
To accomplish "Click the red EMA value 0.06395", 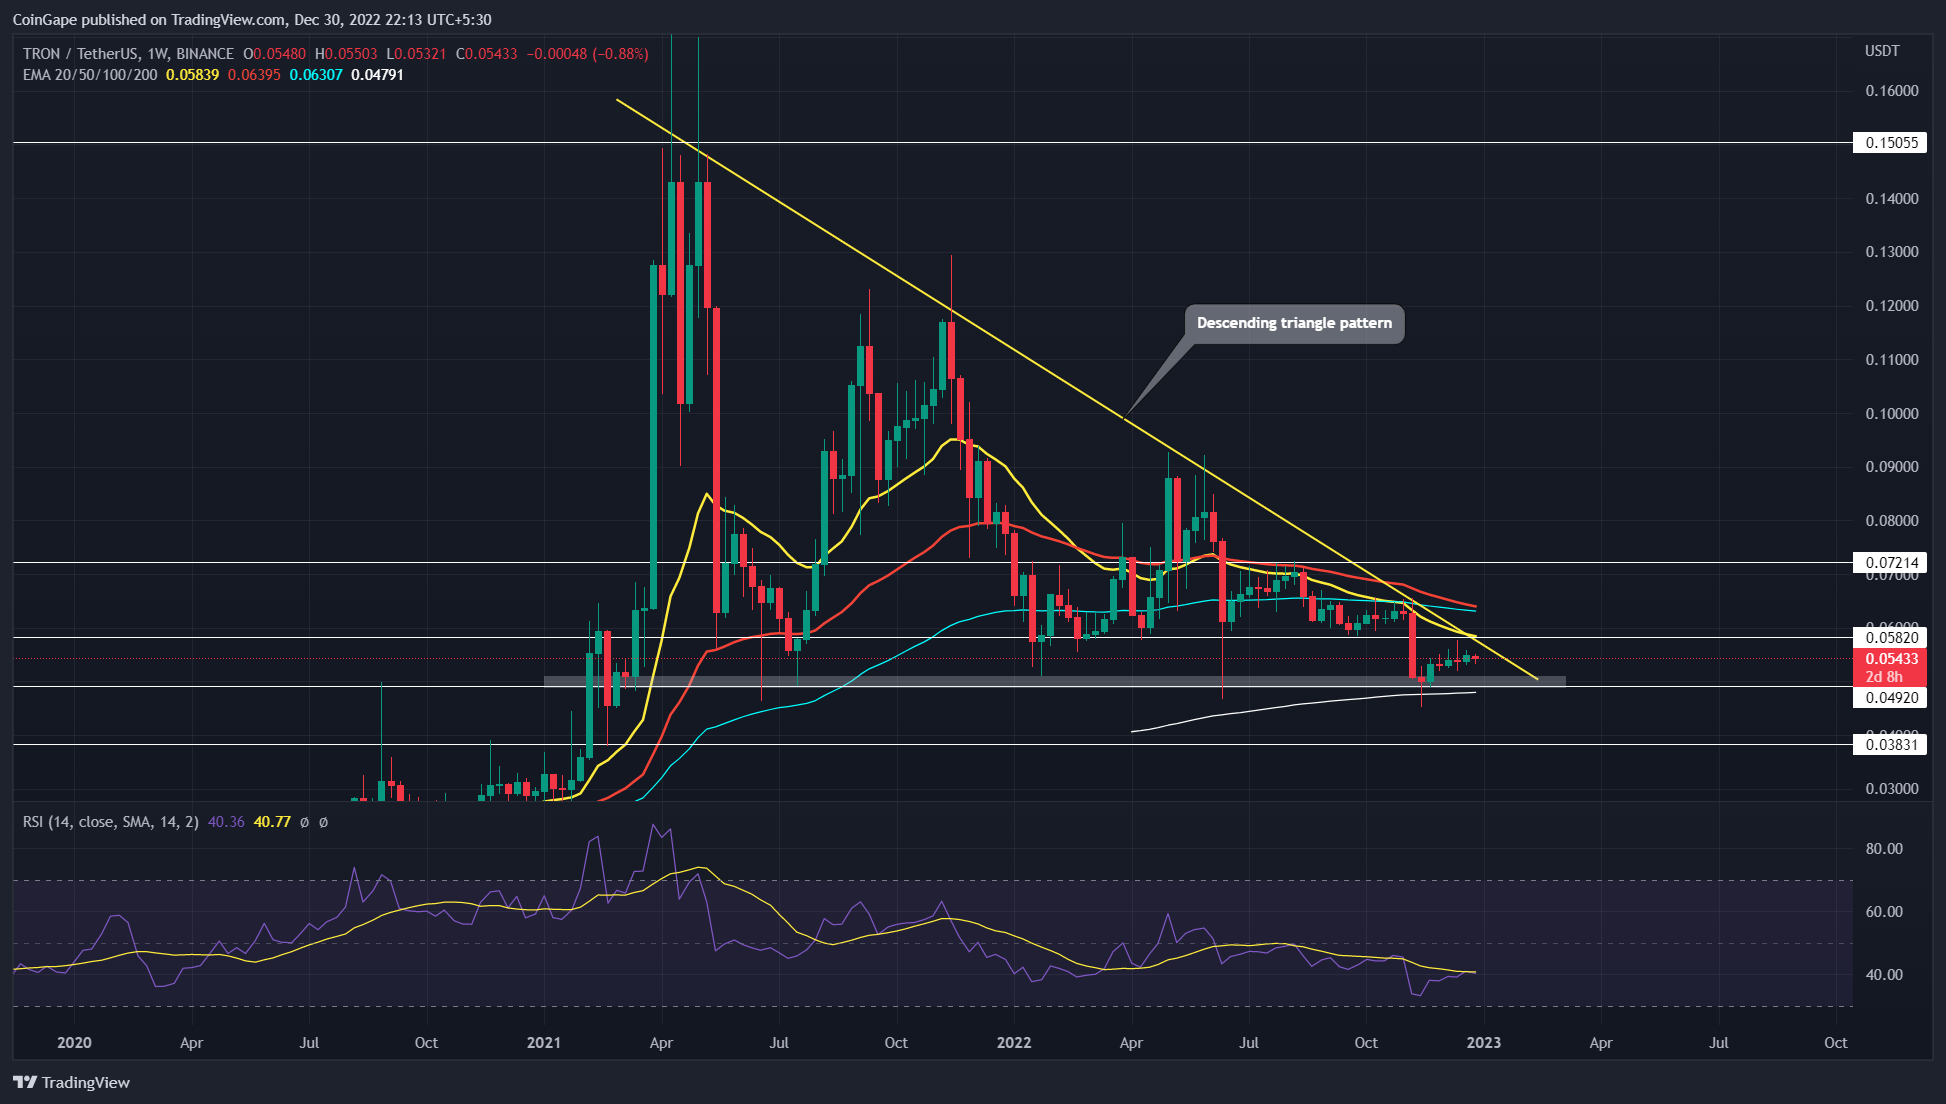I will 254,75.
